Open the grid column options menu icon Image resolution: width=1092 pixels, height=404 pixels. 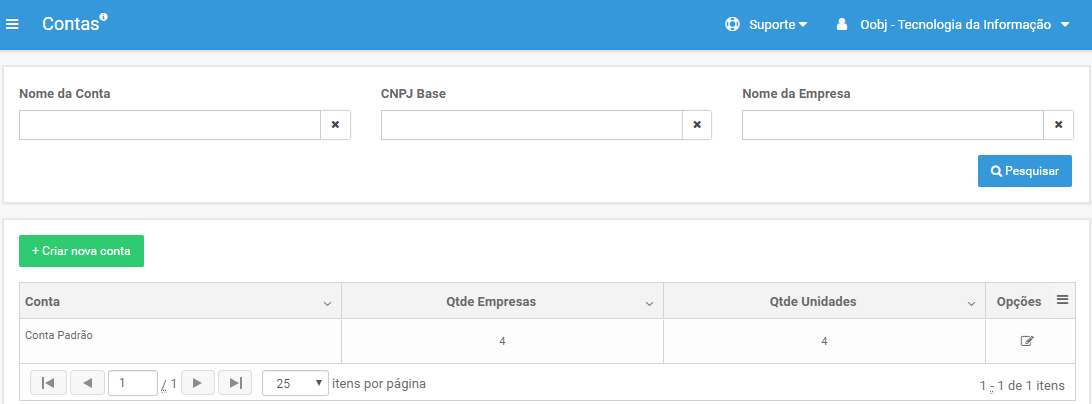(x=1062, y=300)
